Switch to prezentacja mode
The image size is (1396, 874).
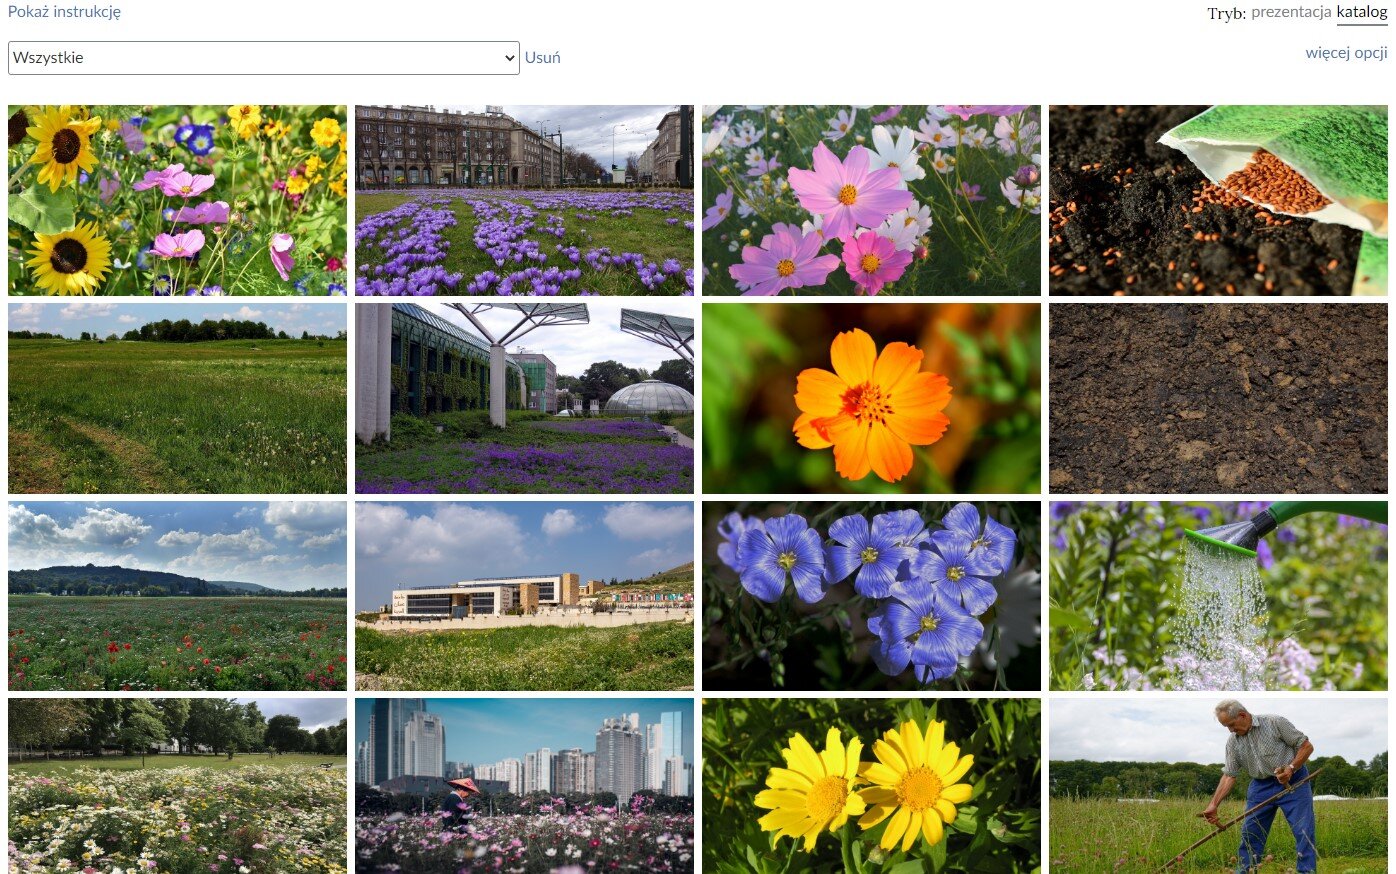[1290, 12]
